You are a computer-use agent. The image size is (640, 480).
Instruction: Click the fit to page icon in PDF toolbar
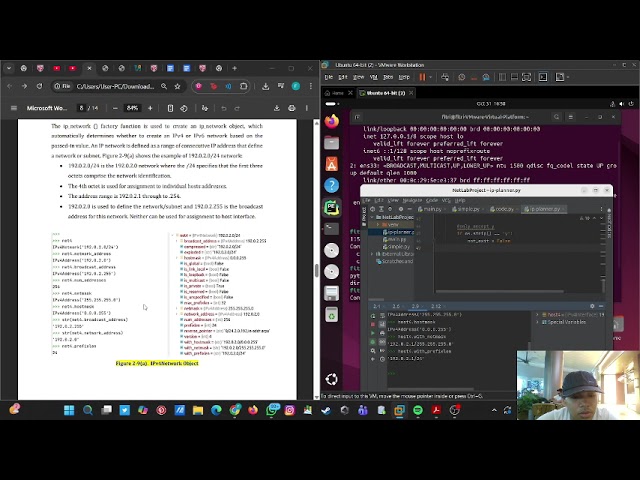[x=170, y=108]
